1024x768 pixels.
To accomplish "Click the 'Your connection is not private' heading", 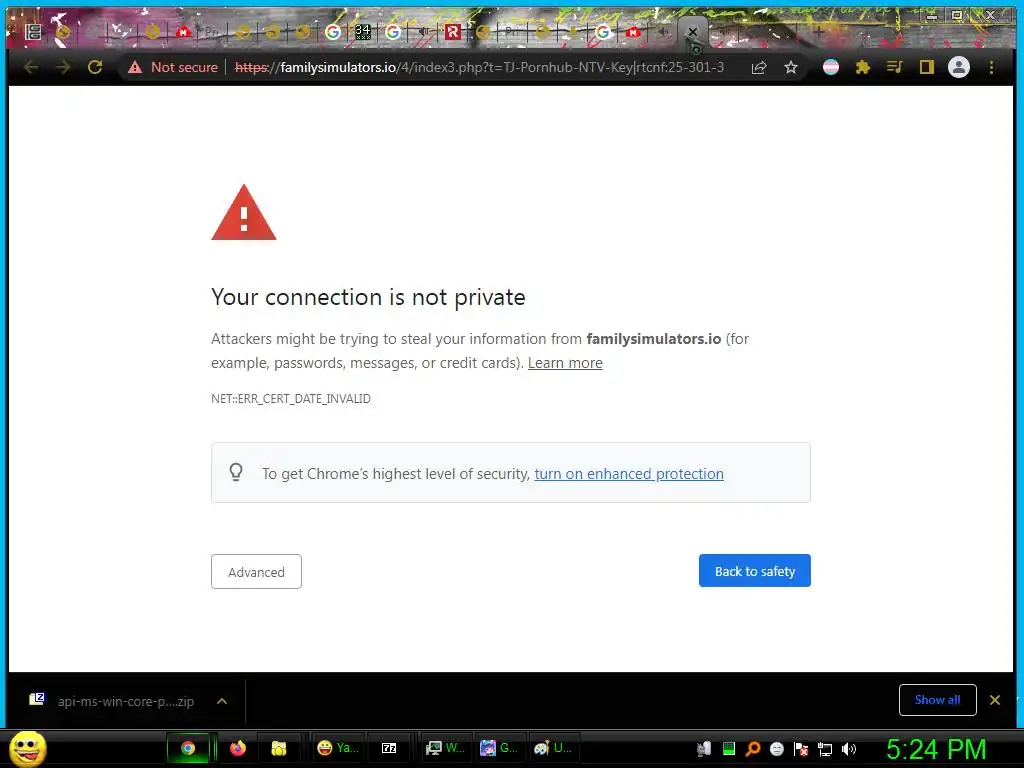I will tap(368, 297).
